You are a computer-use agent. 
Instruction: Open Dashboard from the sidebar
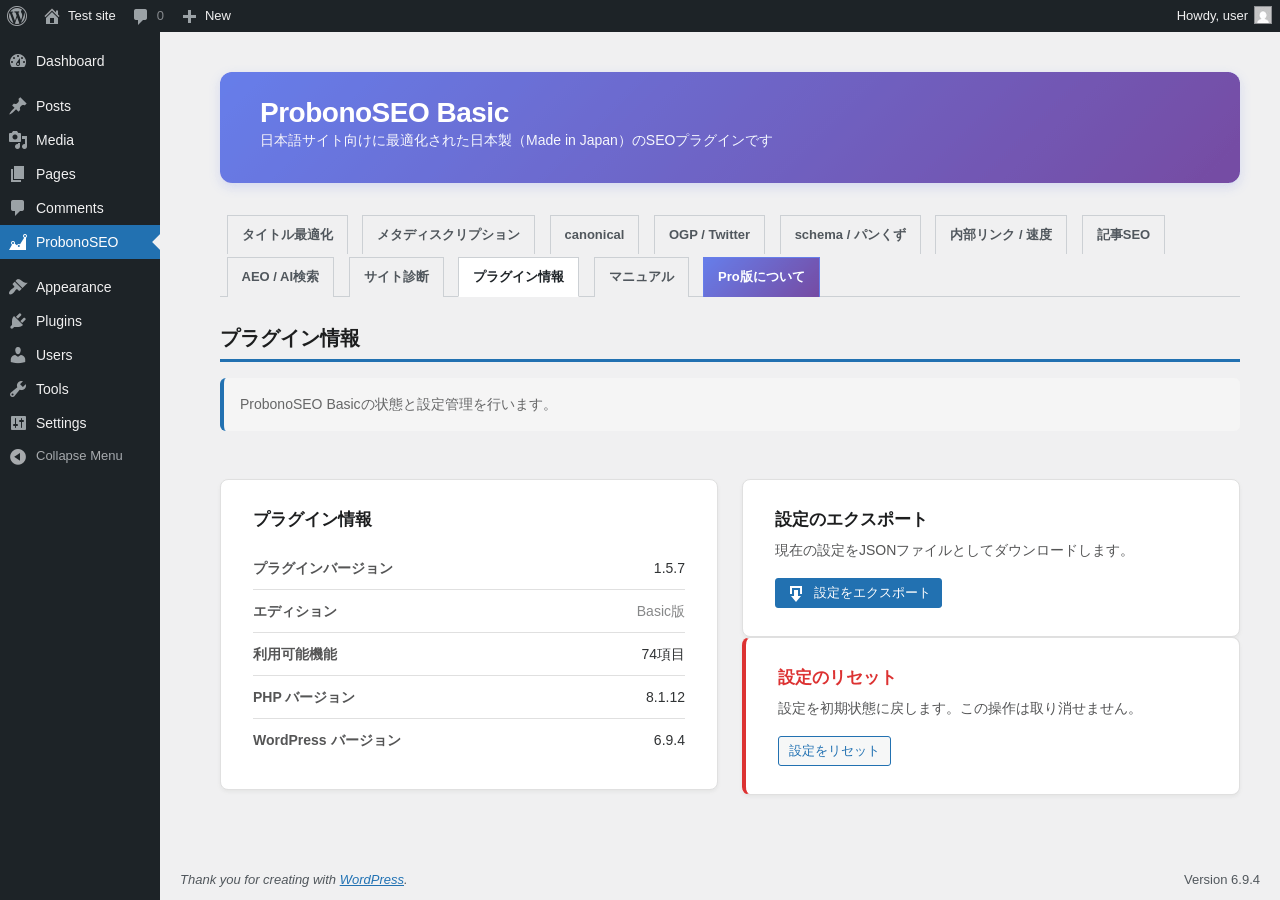70,61
